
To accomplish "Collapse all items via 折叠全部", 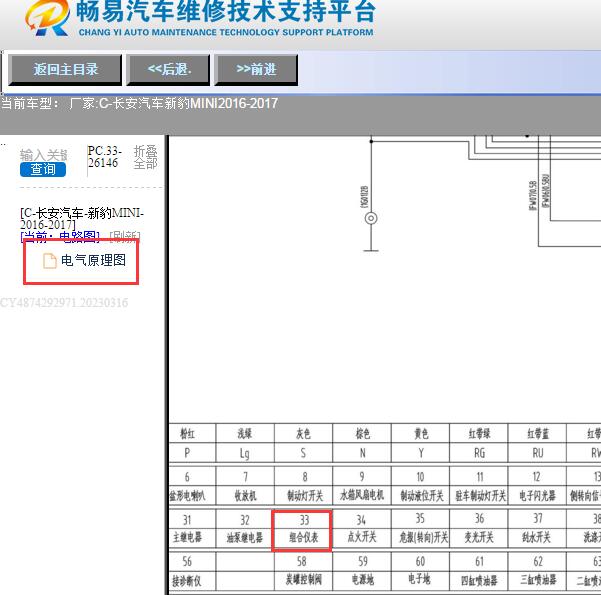I will click(145, 157).
